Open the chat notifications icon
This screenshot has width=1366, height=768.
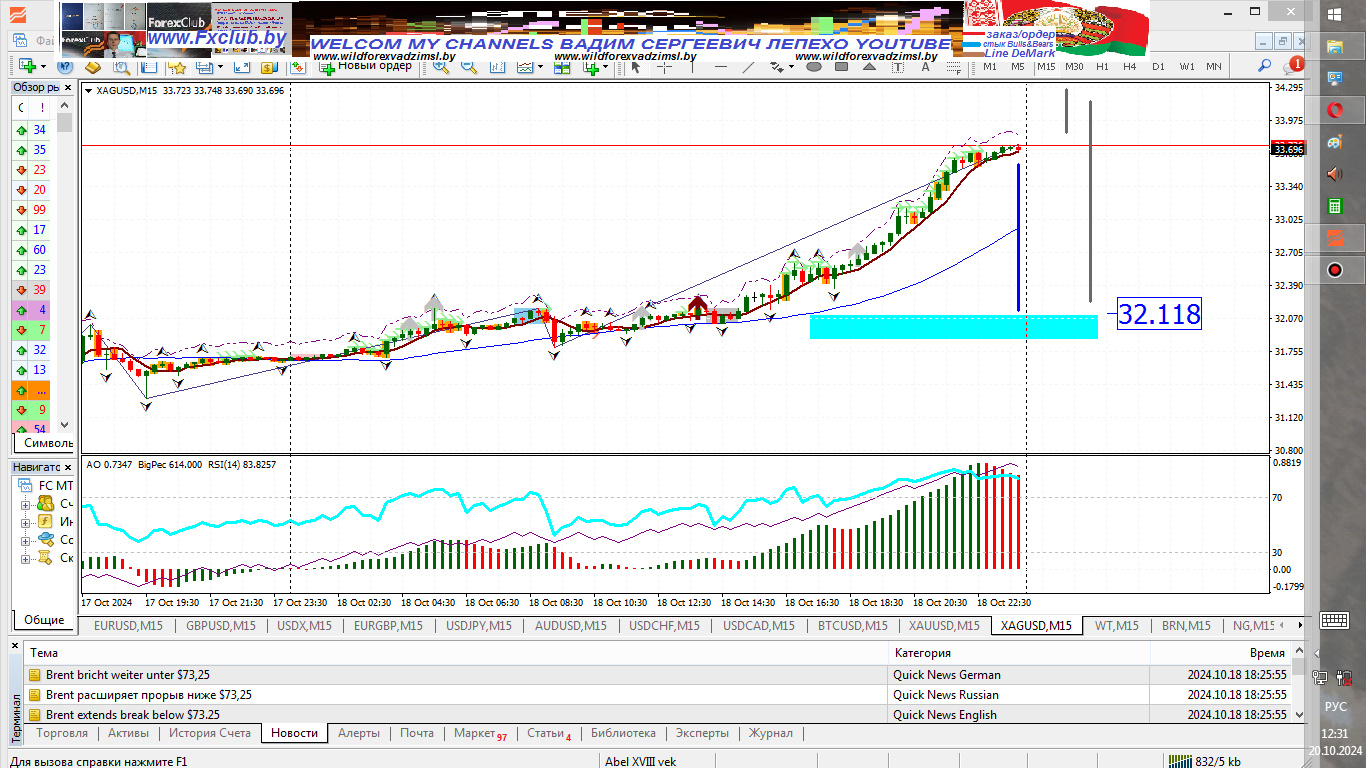click(1294, 67)
